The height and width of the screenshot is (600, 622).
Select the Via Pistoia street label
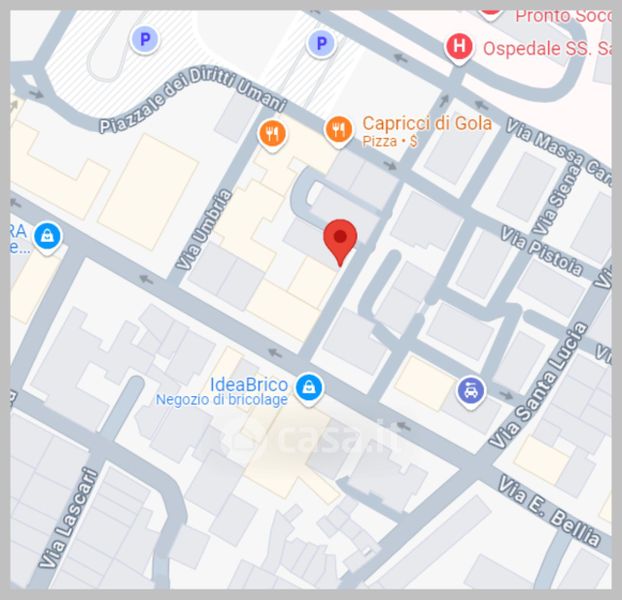click(x=541, y=251)
